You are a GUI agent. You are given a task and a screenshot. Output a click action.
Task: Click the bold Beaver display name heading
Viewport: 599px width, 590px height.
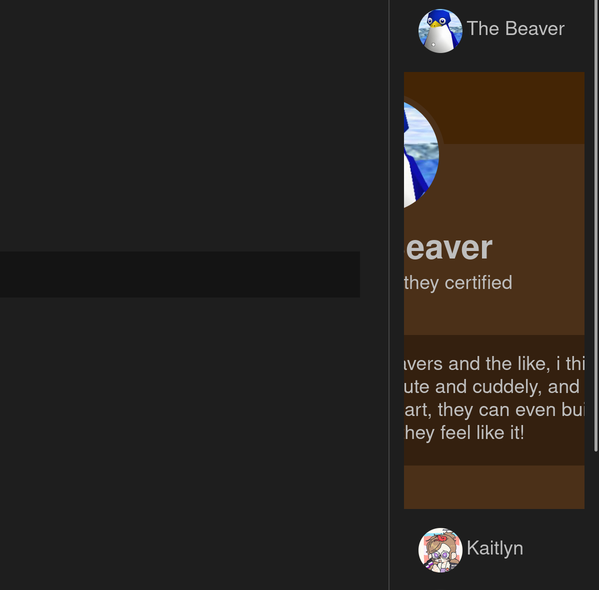(x=448, y=248)
